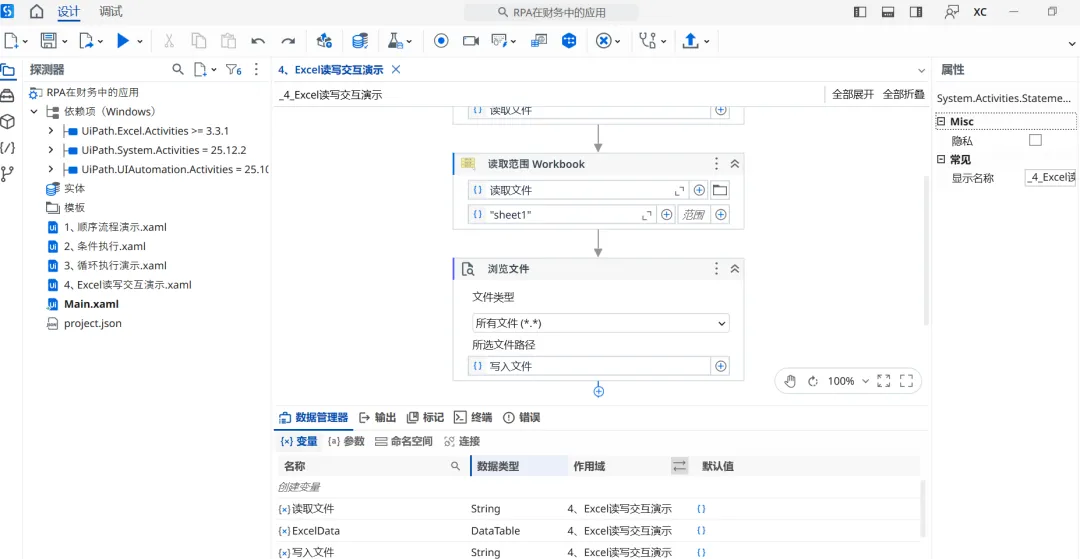Screen dimensions: 1080x559
Task: Open Save dropdown arrow in toolbar
Action: coord(65,42)
